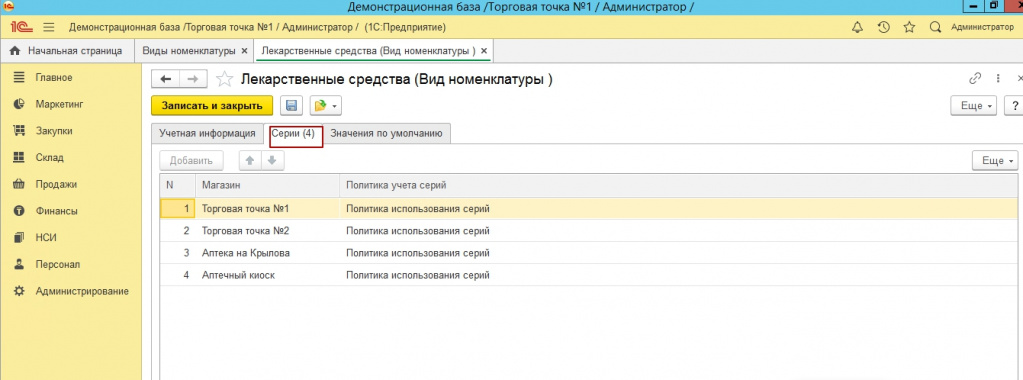Click Персонал person icon

coord(19,264)
